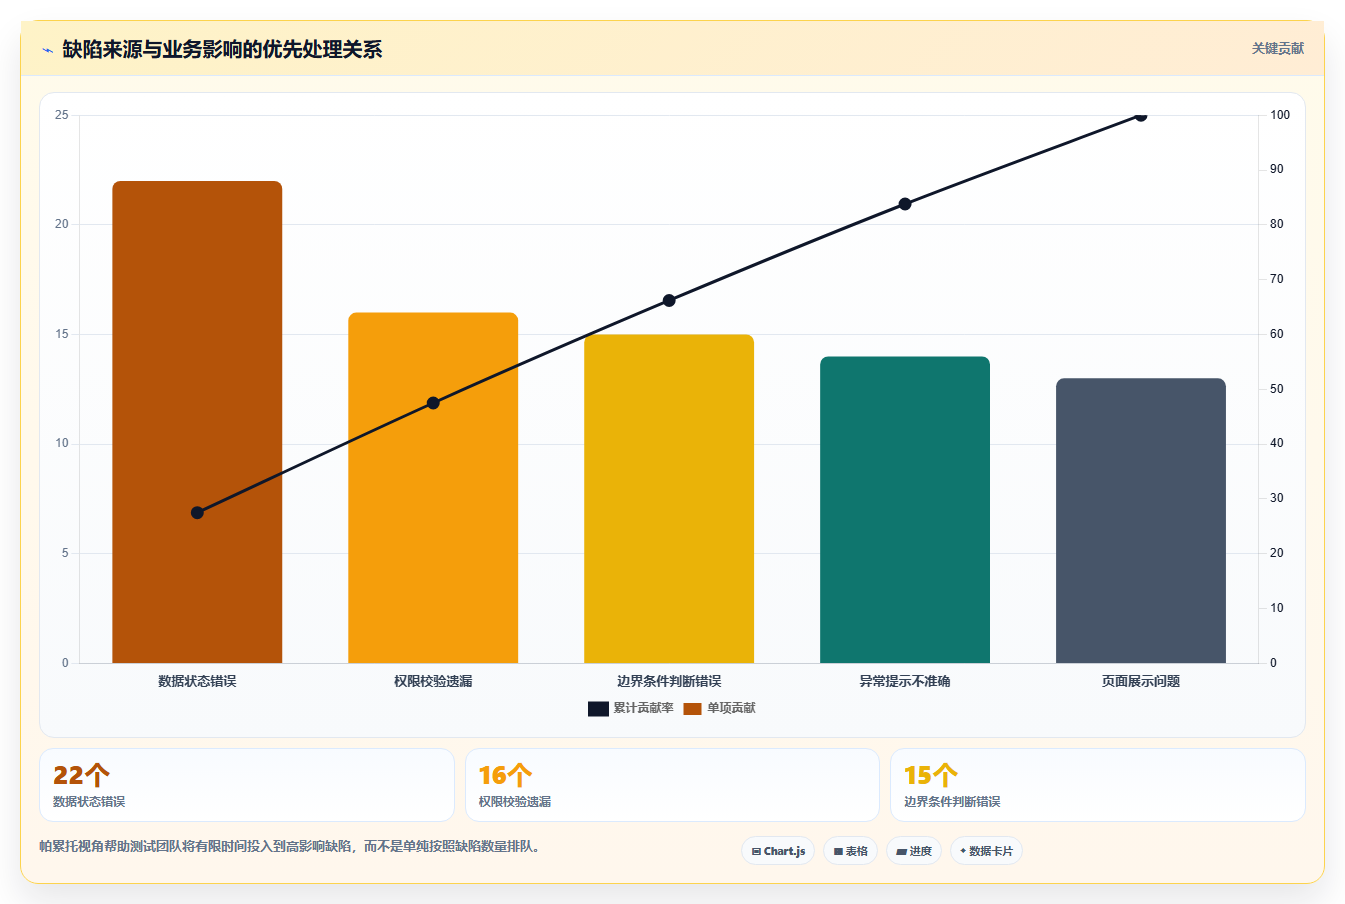Click the cumulative line point over 数据状态错误
Viewport: 1345px width, 904px height.
point(197,513)
